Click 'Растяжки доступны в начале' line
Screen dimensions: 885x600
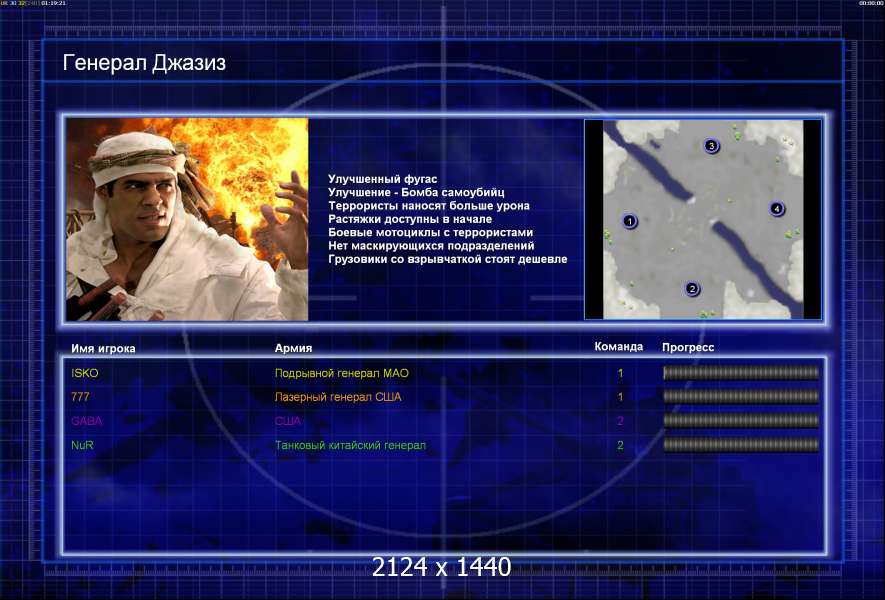[x=410, y=219]
